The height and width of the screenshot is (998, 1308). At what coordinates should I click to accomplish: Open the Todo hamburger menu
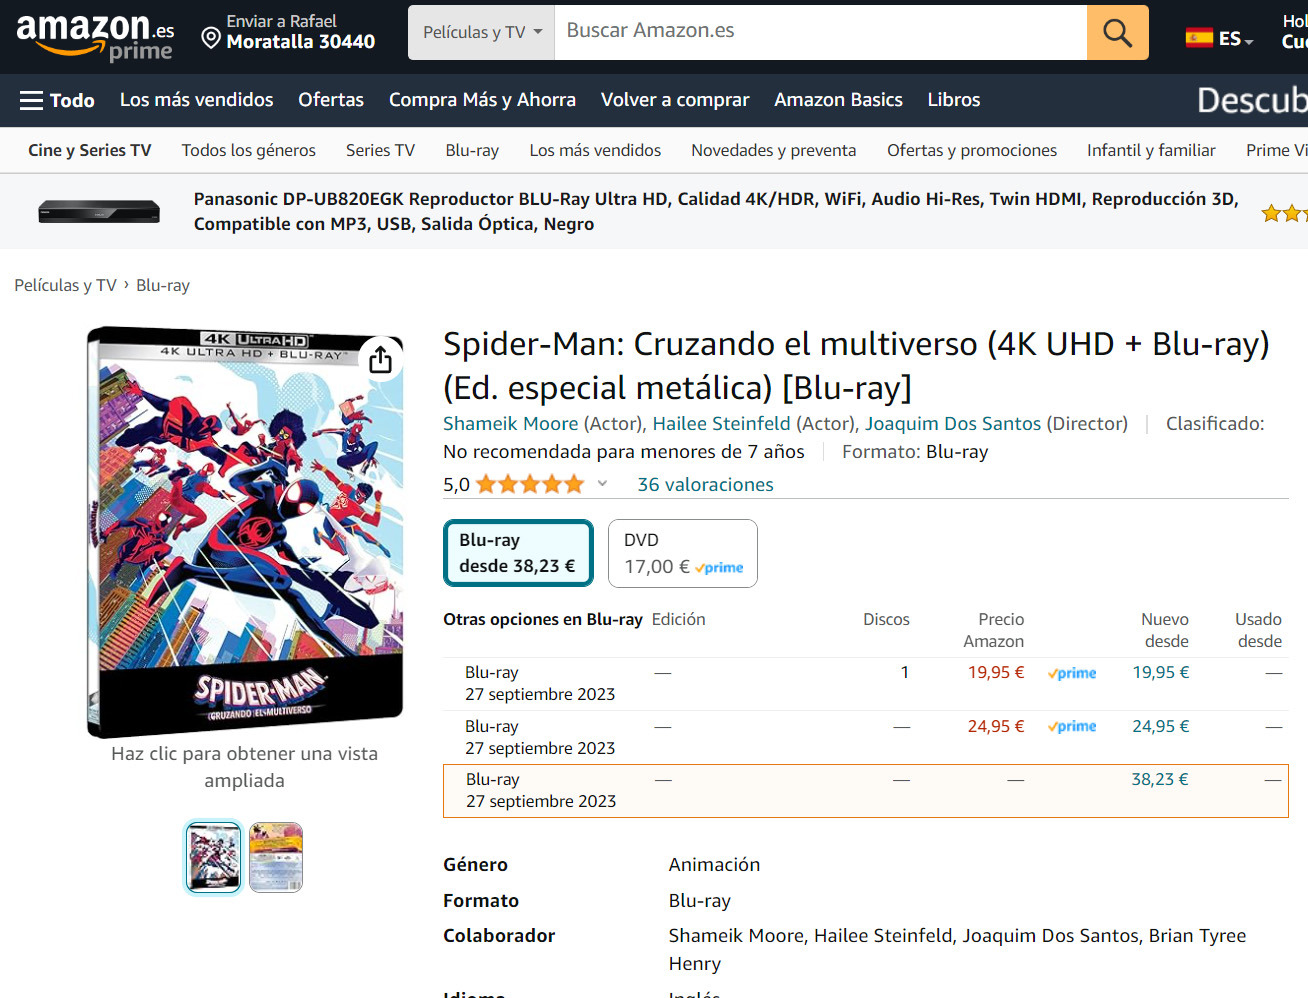pos(57,100)
